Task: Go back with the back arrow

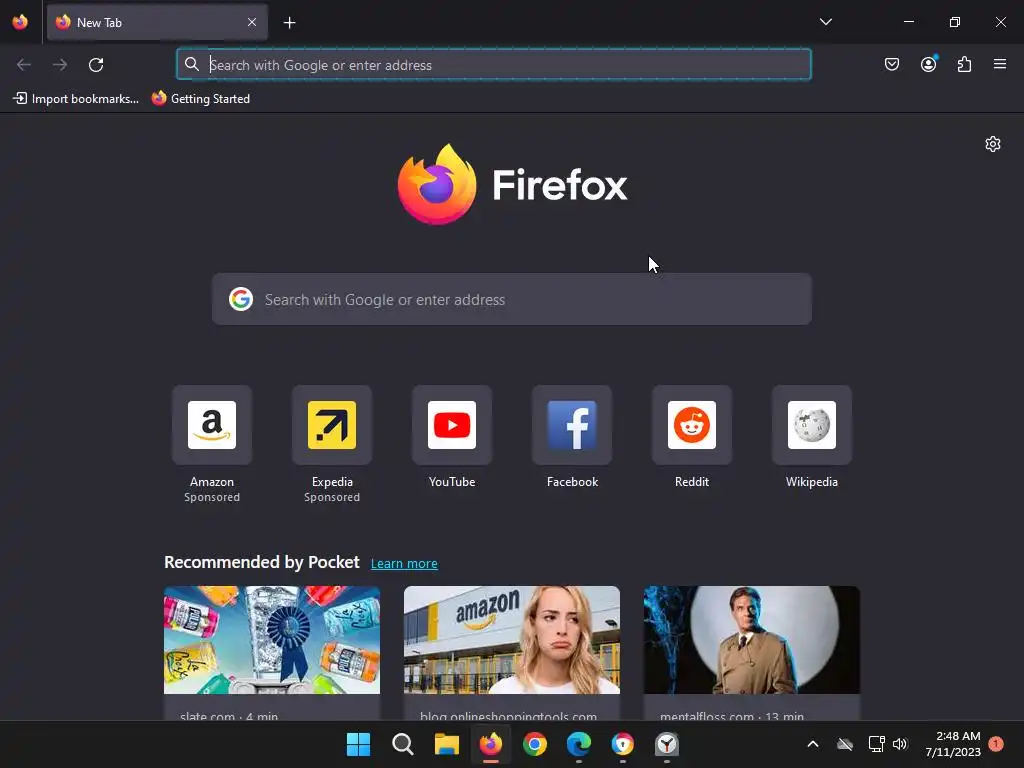Action: 24,65
